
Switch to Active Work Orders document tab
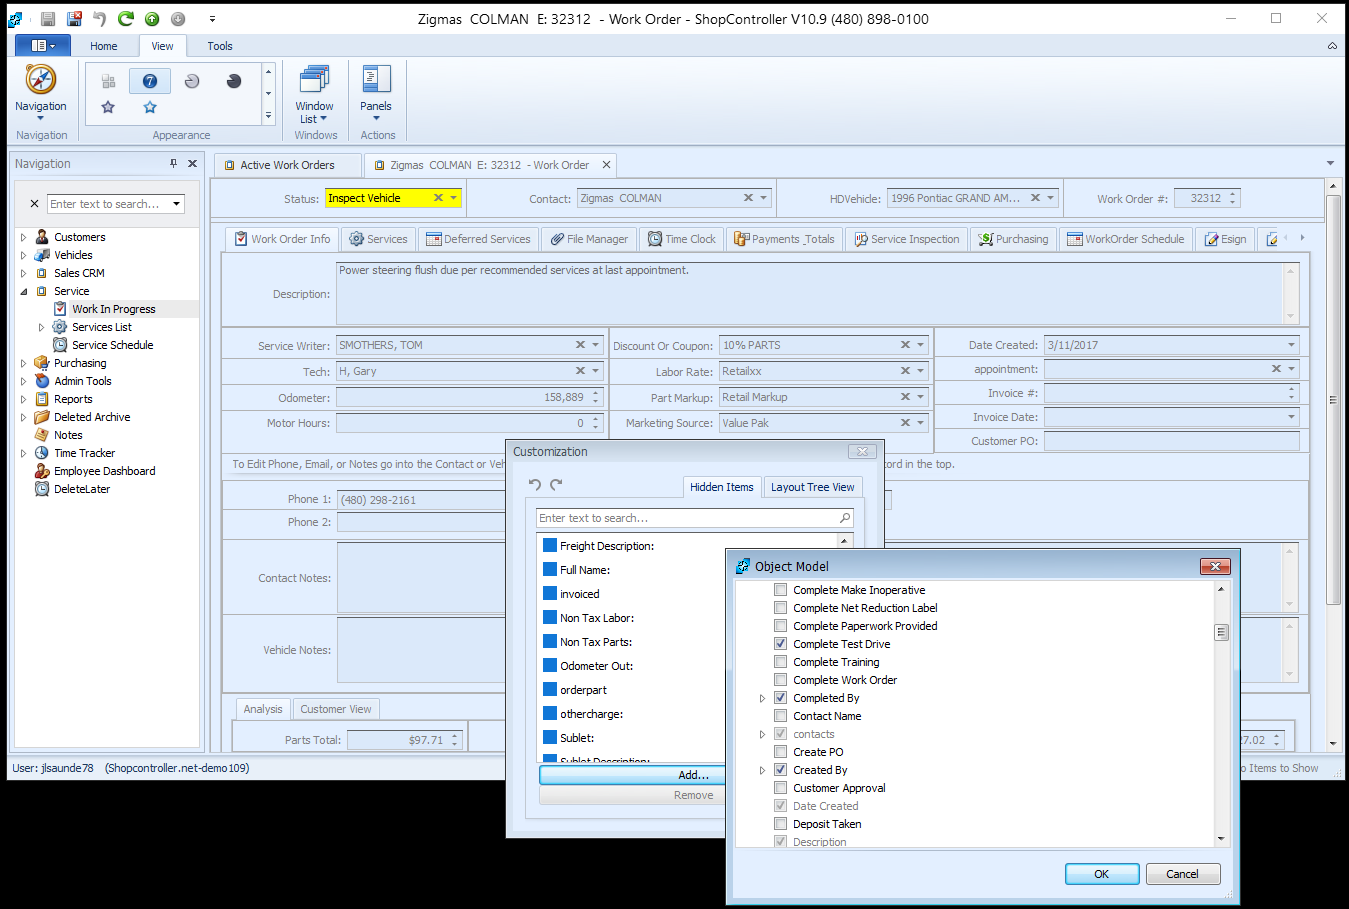(288, 165)
